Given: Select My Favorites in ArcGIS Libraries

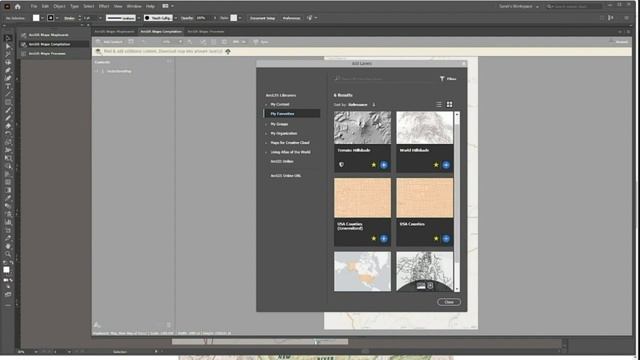Looking at the screenshot, I should point(292,114).
